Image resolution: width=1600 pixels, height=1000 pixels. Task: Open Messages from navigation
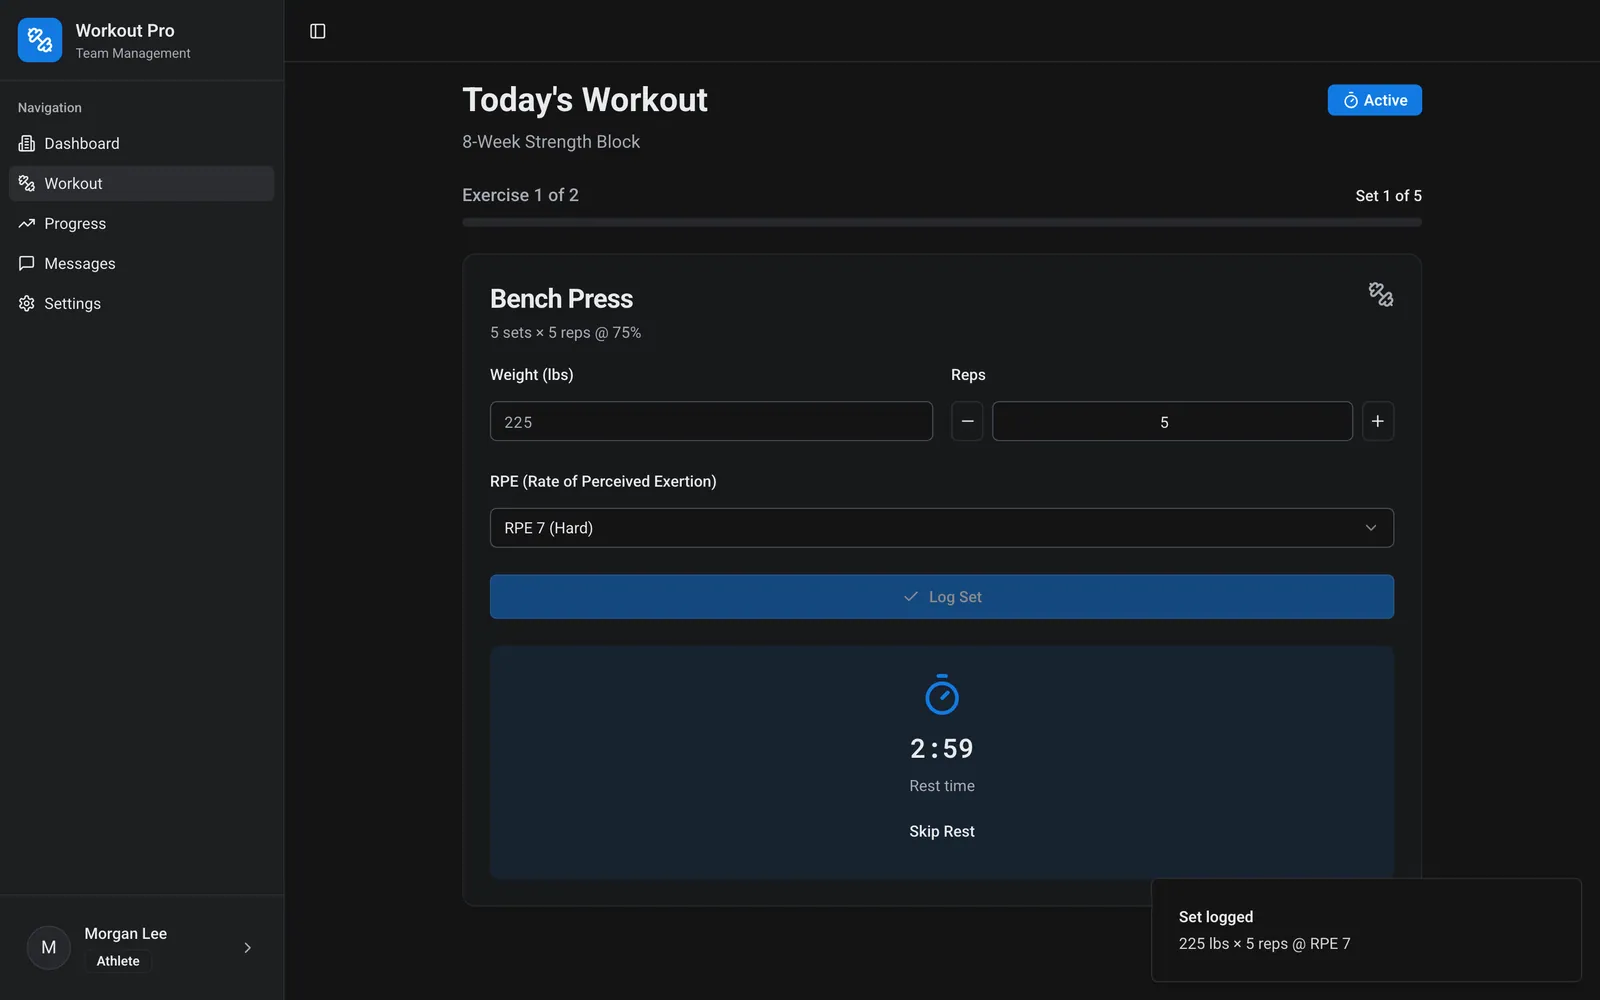(x=141, y=264)
